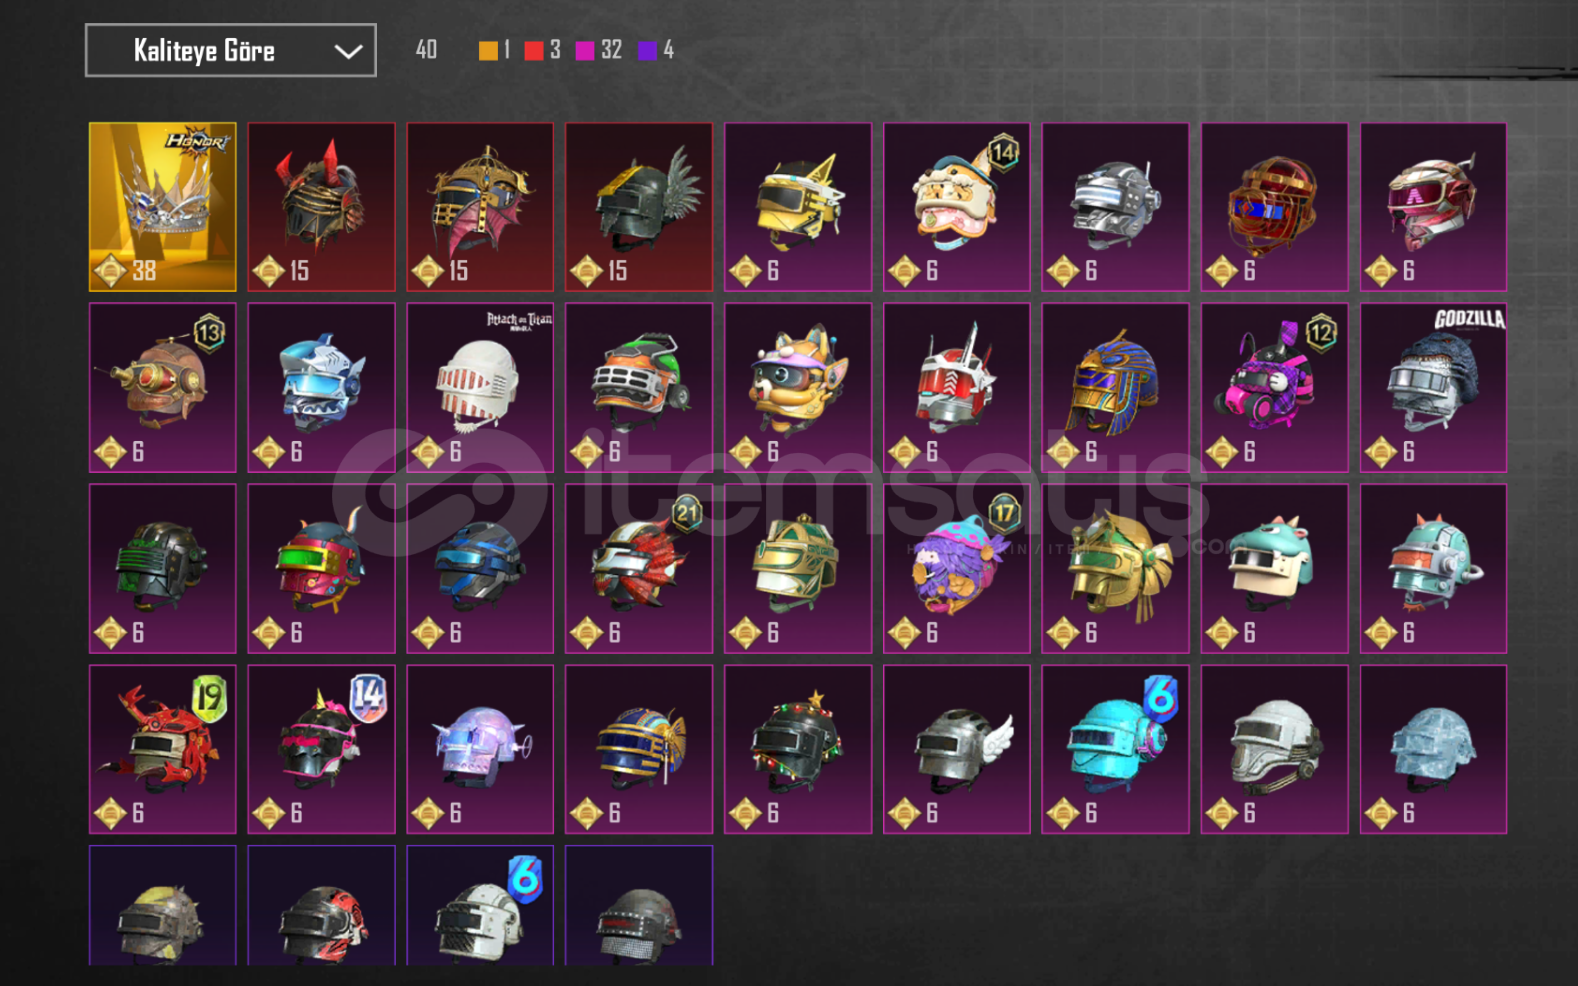The width and height of the screenshot is (1578, 986).
Task: Select the Christmas lights helmet
Action: (798, 749)
